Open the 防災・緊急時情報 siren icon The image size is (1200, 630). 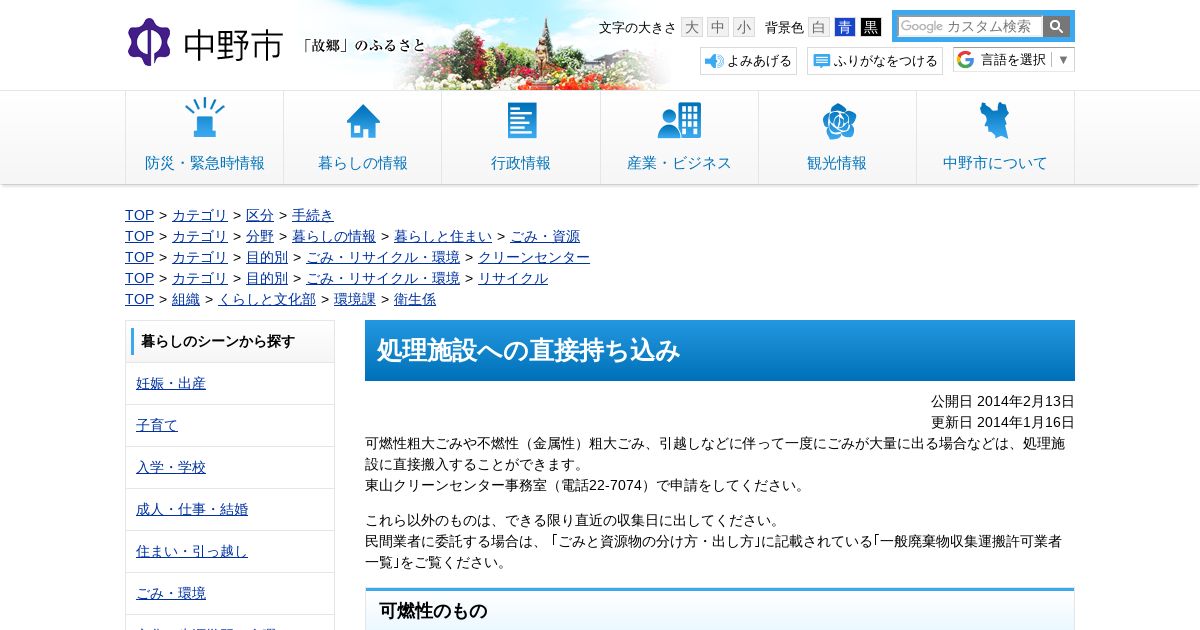point(205,118)
